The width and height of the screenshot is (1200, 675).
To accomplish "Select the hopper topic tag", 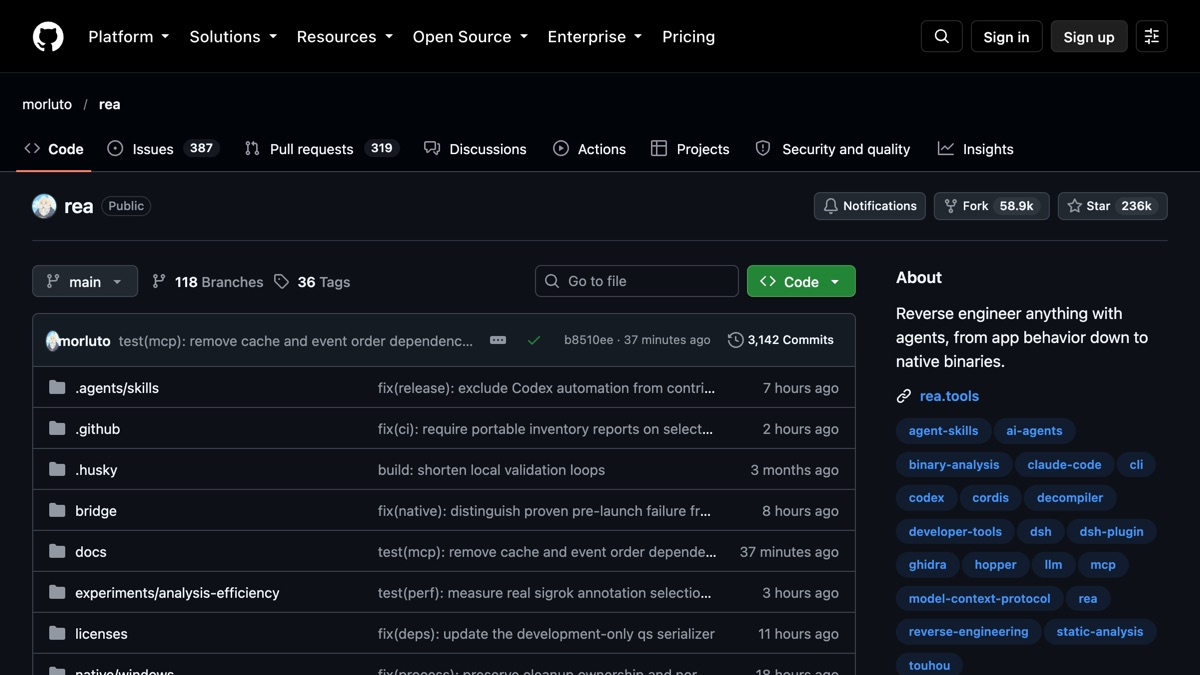I will [996, 565].
